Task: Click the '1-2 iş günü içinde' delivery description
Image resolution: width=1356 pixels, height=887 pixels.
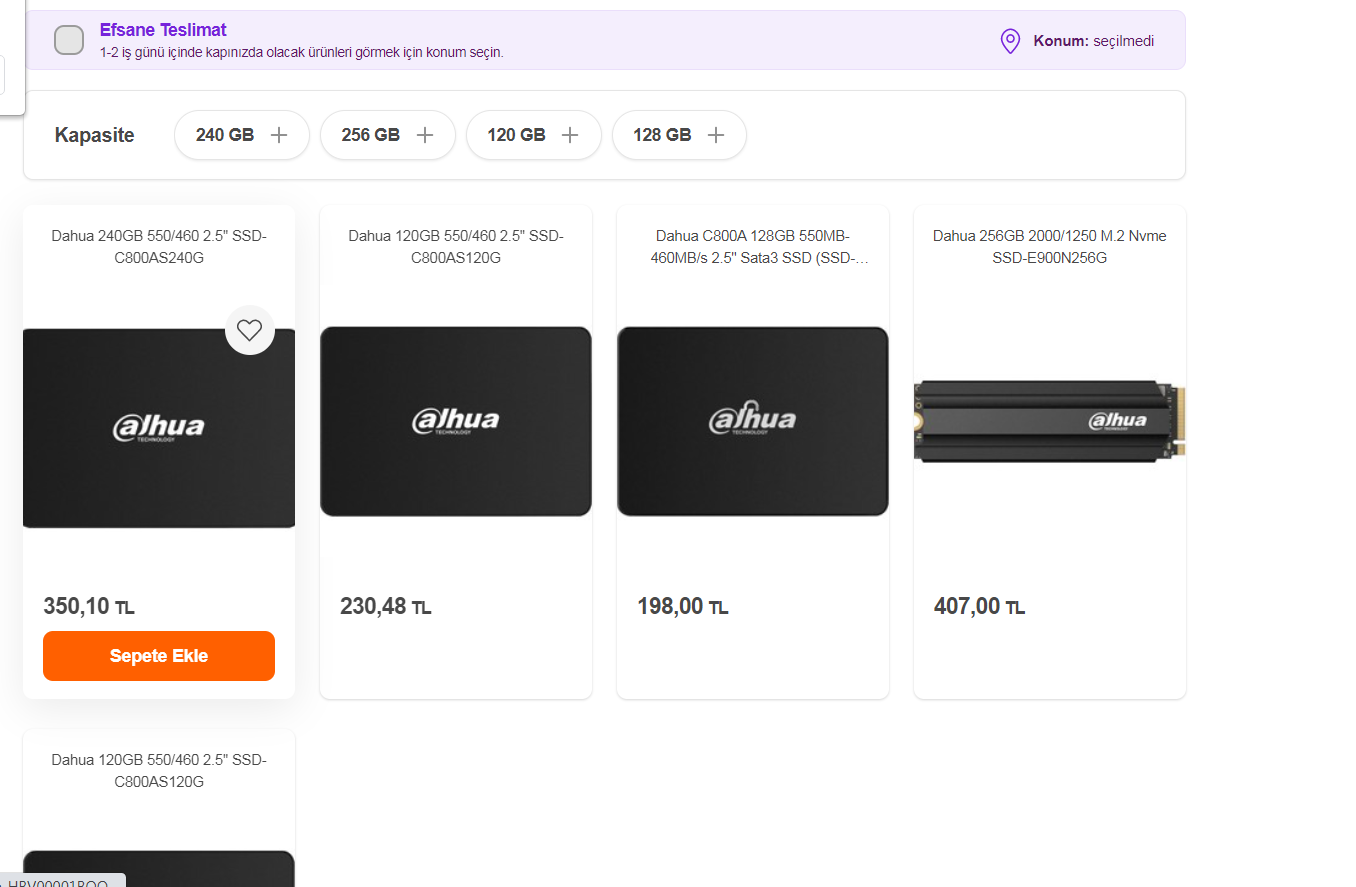Action: [x=301, y=52]
